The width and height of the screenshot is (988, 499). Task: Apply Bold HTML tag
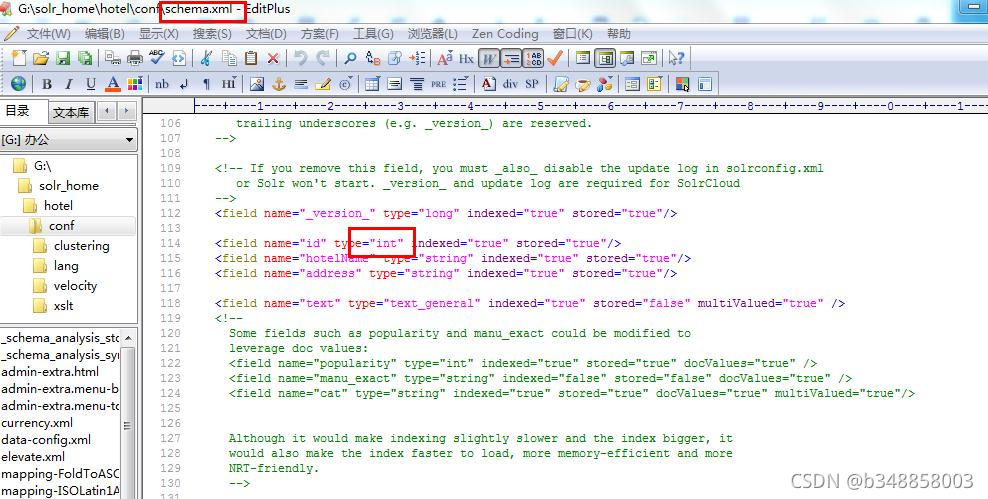pyautogui.click(x=47, y=83)
